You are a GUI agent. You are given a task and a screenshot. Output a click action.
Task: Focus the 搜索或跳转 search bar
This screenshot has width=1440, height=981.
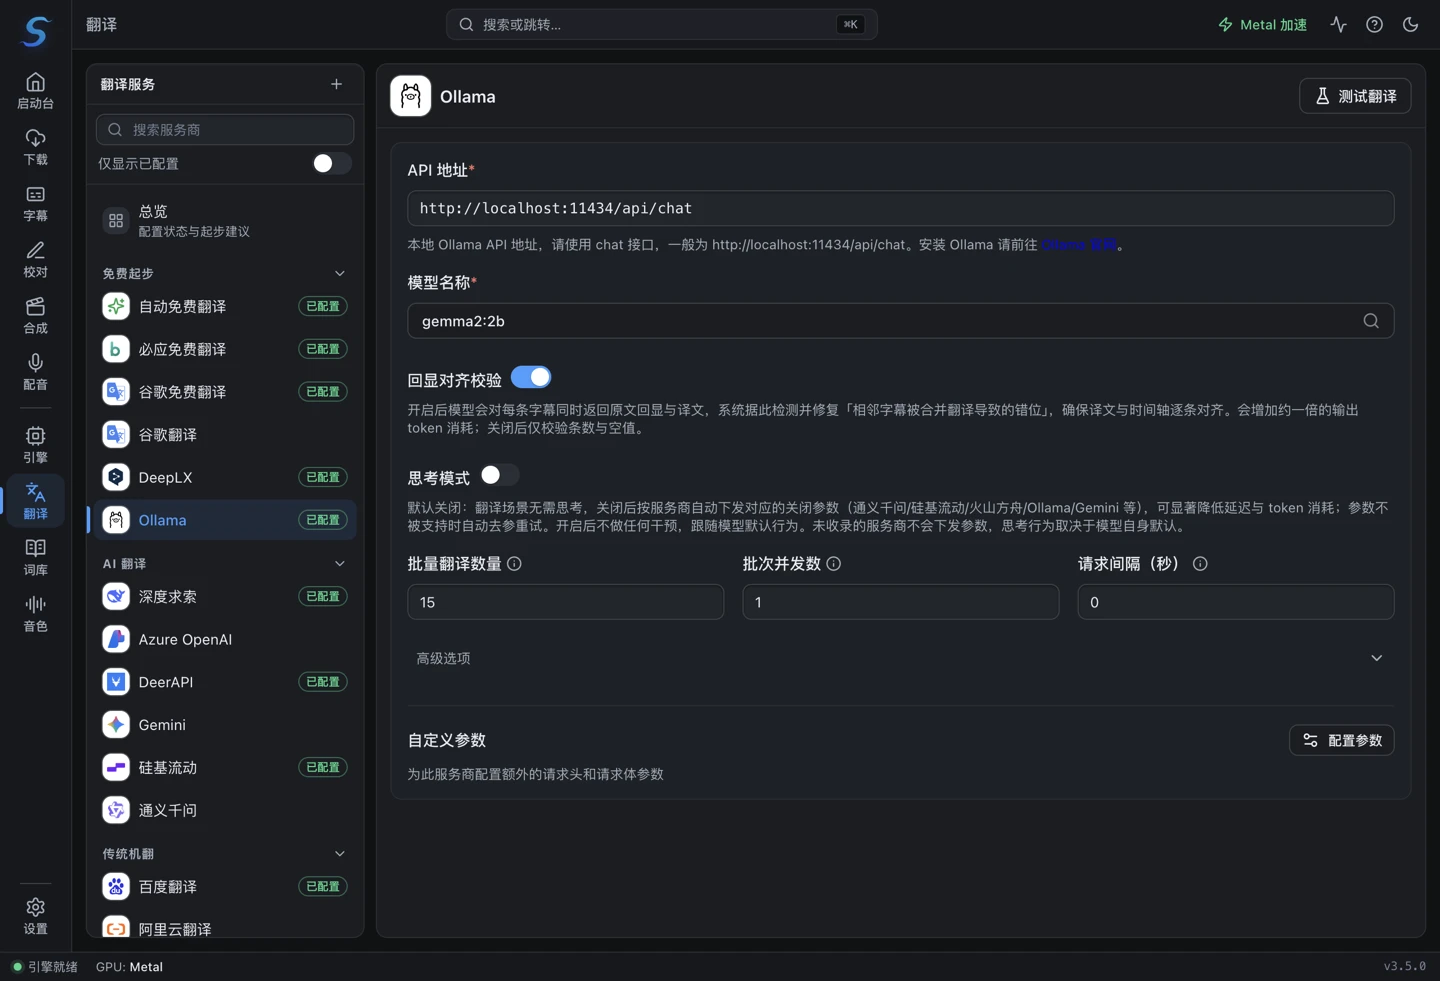click(x=661, y=25)
